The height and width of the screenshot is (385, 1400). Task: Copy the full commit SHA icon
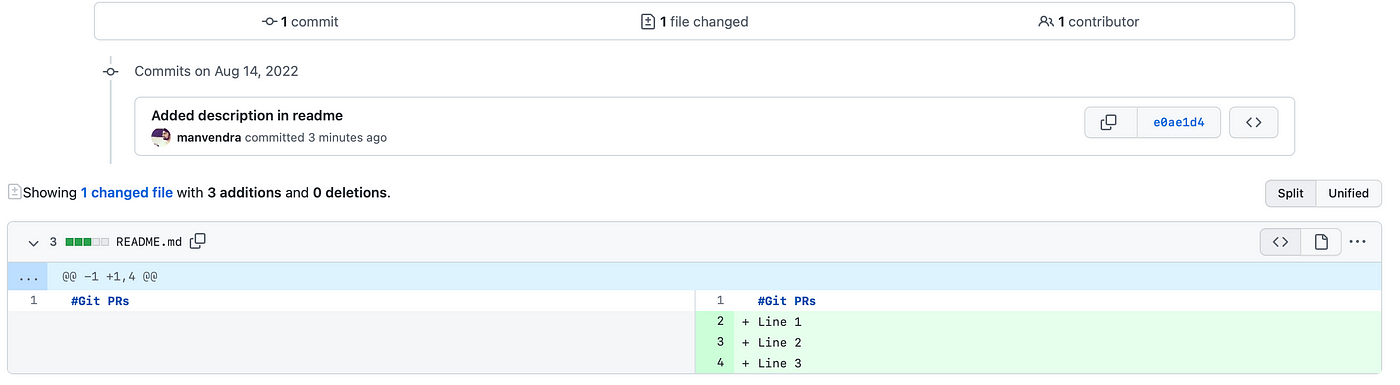click(x=1110, y=123)
